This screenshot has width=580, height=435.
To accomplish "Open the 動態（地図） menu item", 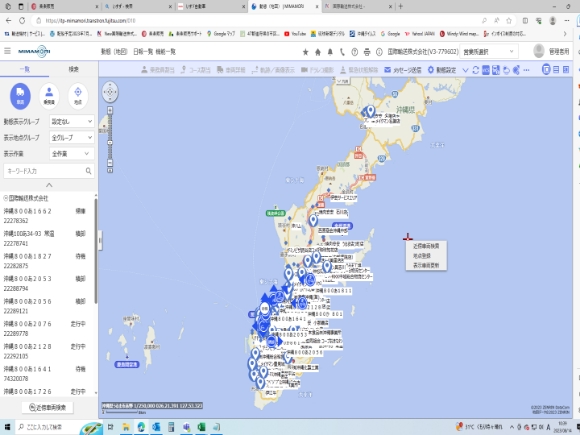I will coord(114,52).
